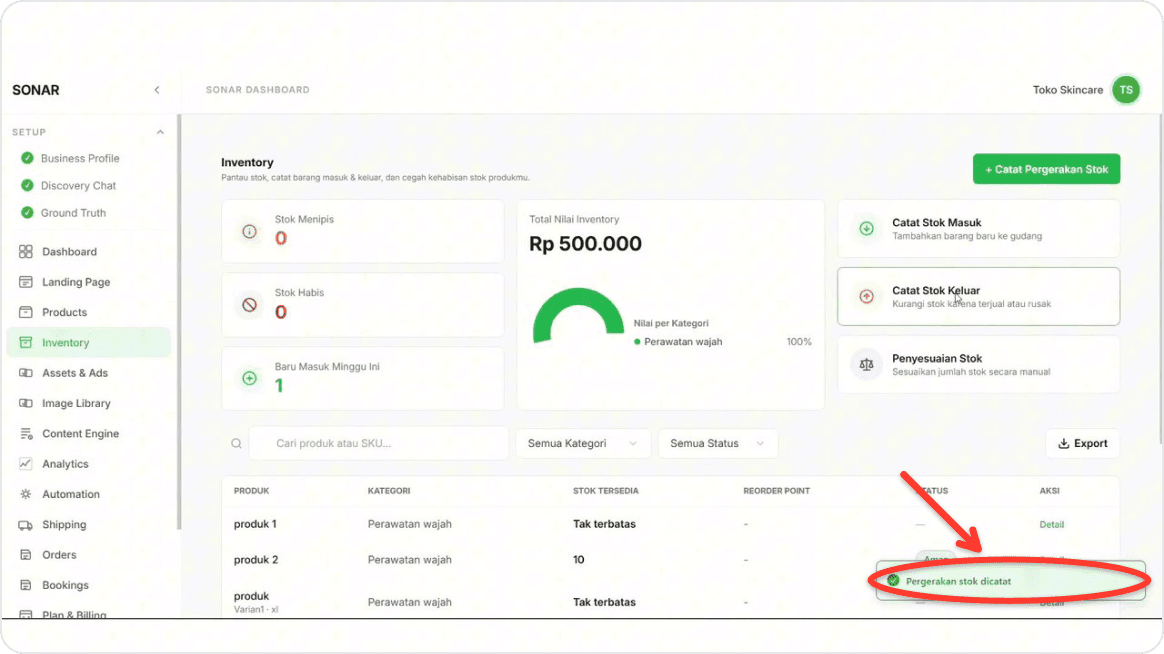Click the produk 2 row name
The image size is (1164, 654).
coord(256,560)
